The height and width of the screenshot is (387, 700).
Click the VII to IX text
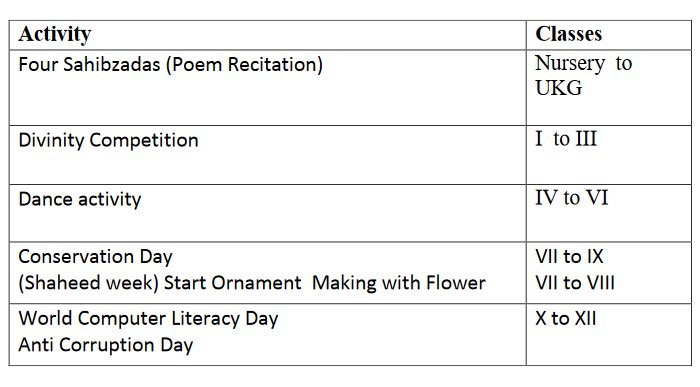[569, 257]
